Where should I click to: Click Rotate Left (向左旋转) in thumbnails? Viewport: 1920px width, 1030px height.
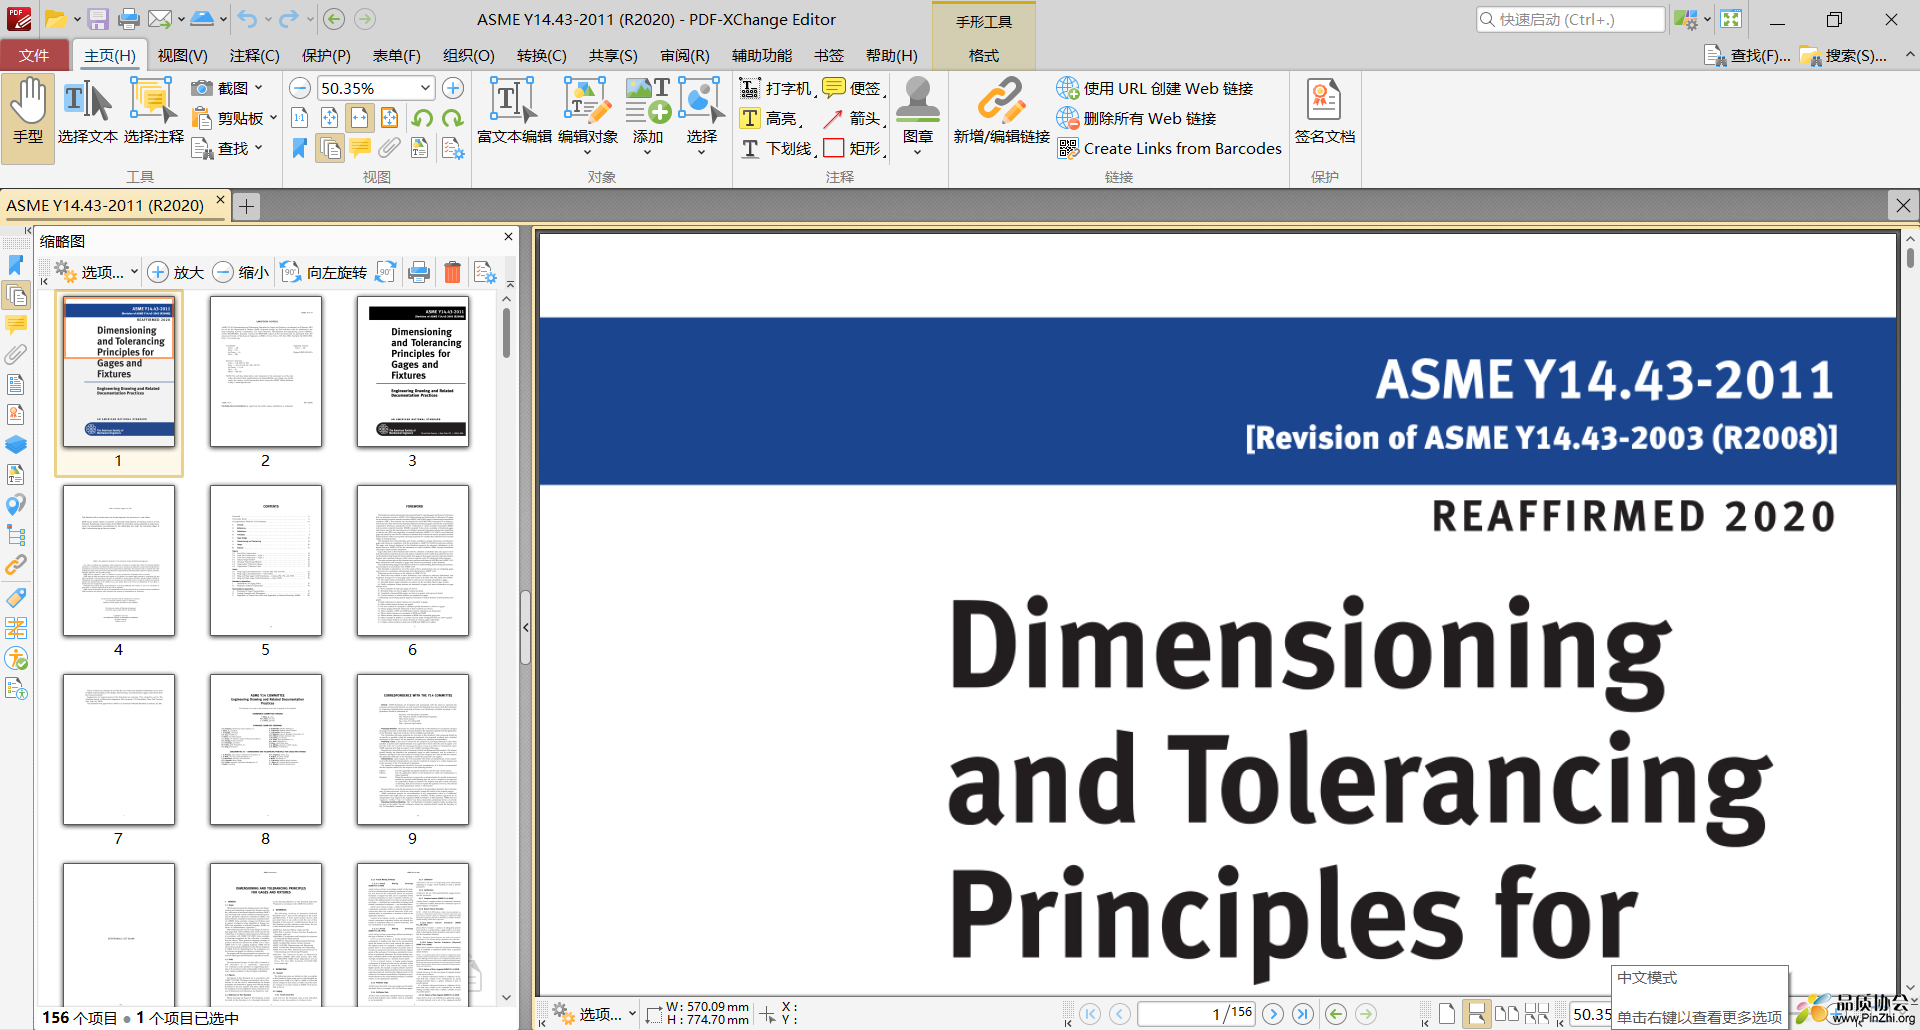coord(324,272)
